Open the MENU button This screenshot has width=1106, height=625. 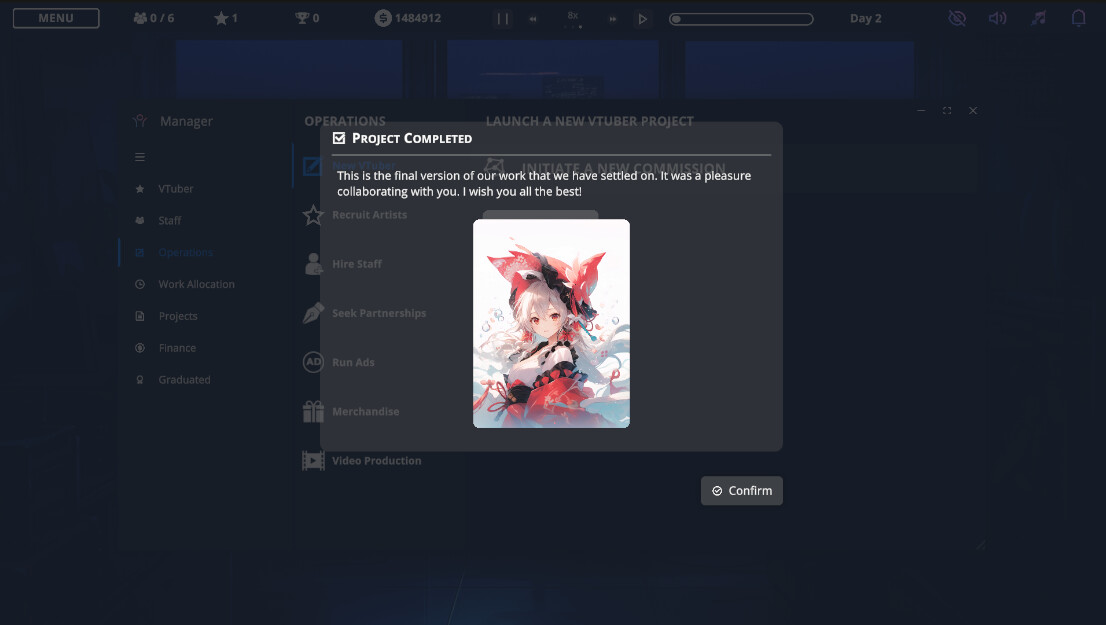[55, 17]
